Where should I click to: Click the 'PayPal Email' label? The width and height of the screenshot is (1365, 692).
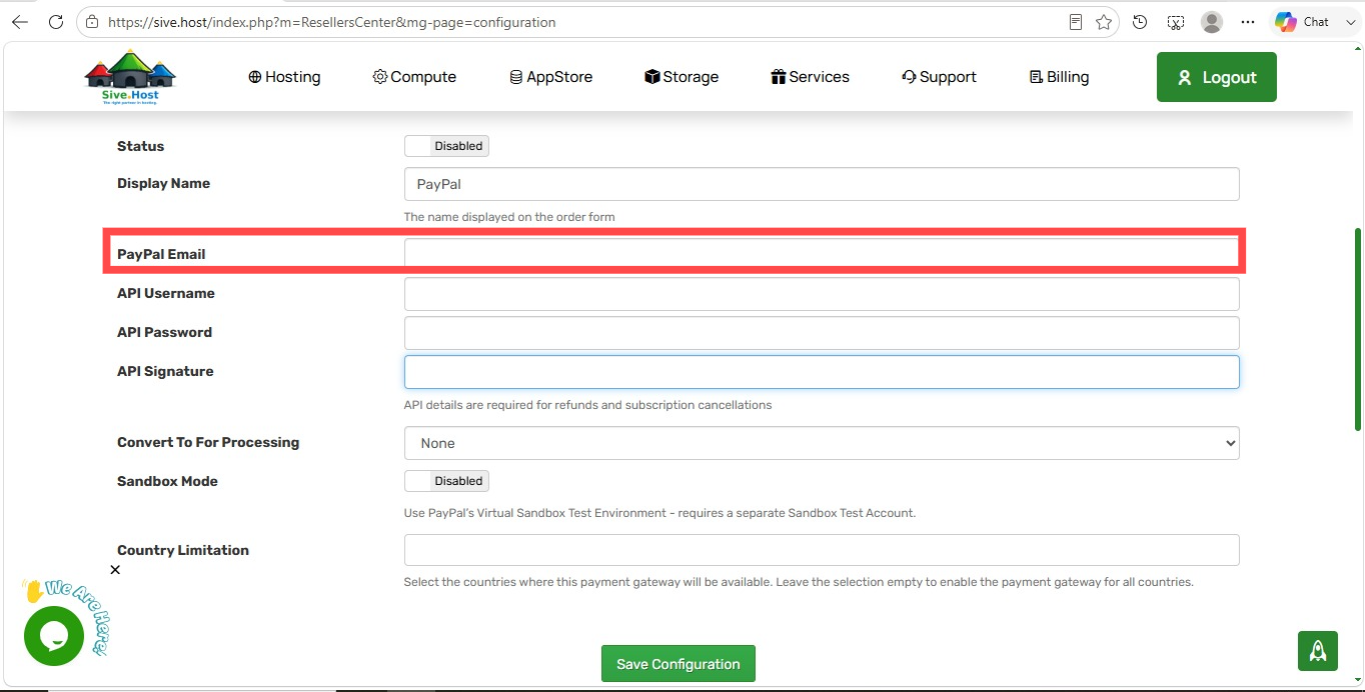click(161, 254)
